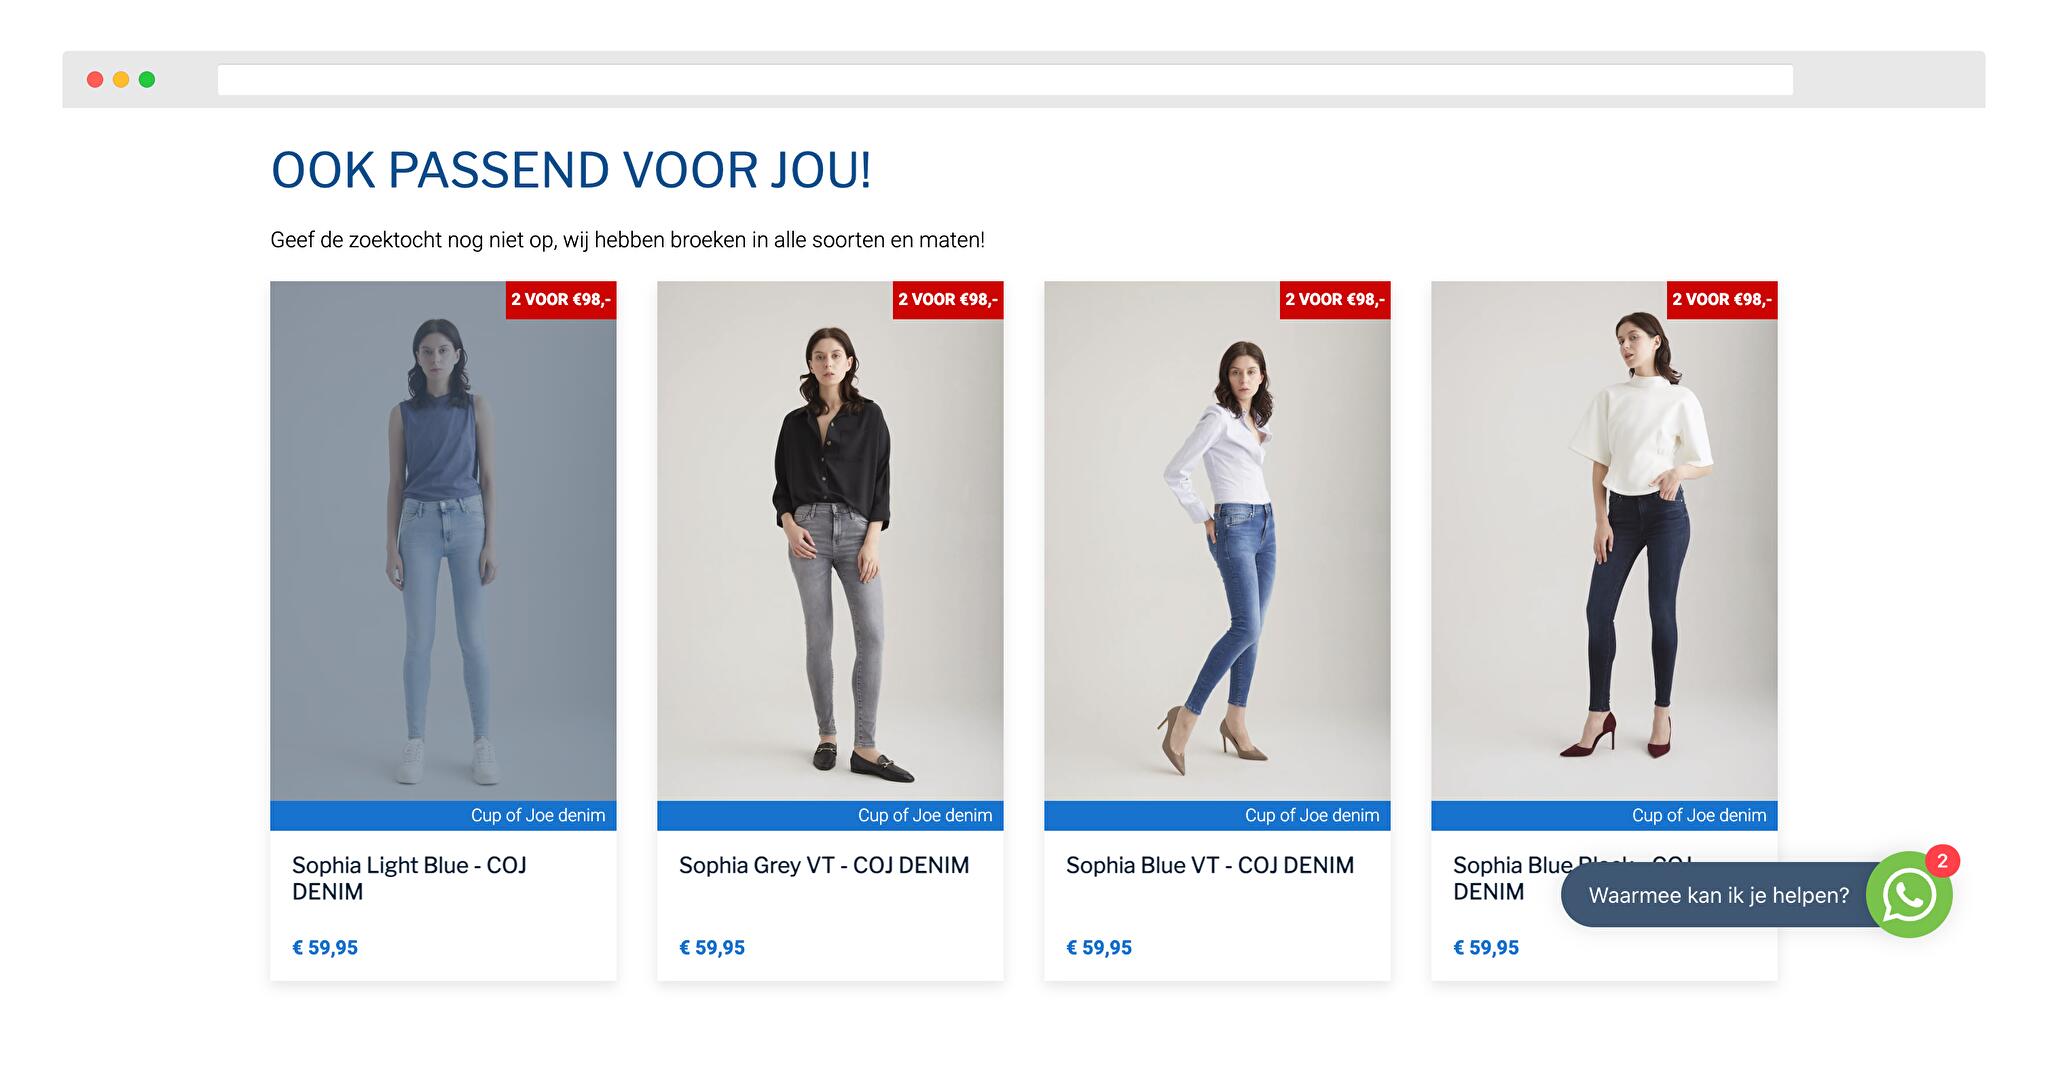Open the Sophia Blue Black jeans photo
Image resolution: width=2048 pixels, height=1076 pixels.
[x=1604, y=541]
